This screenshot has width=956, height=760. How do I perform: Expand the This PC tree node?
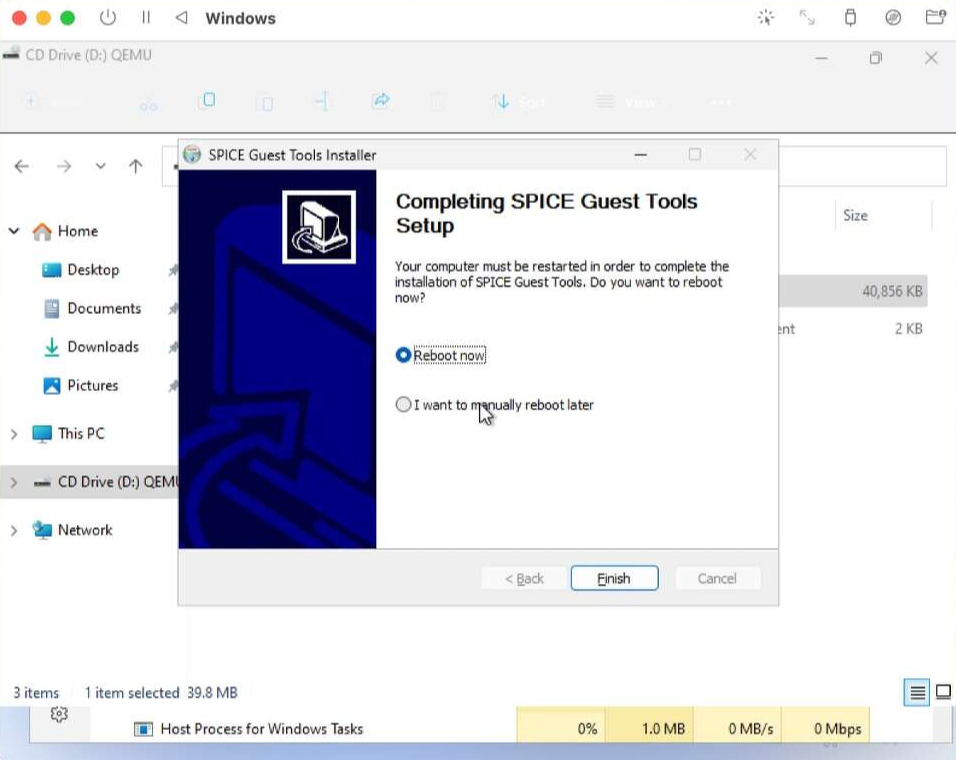(14, 434)
